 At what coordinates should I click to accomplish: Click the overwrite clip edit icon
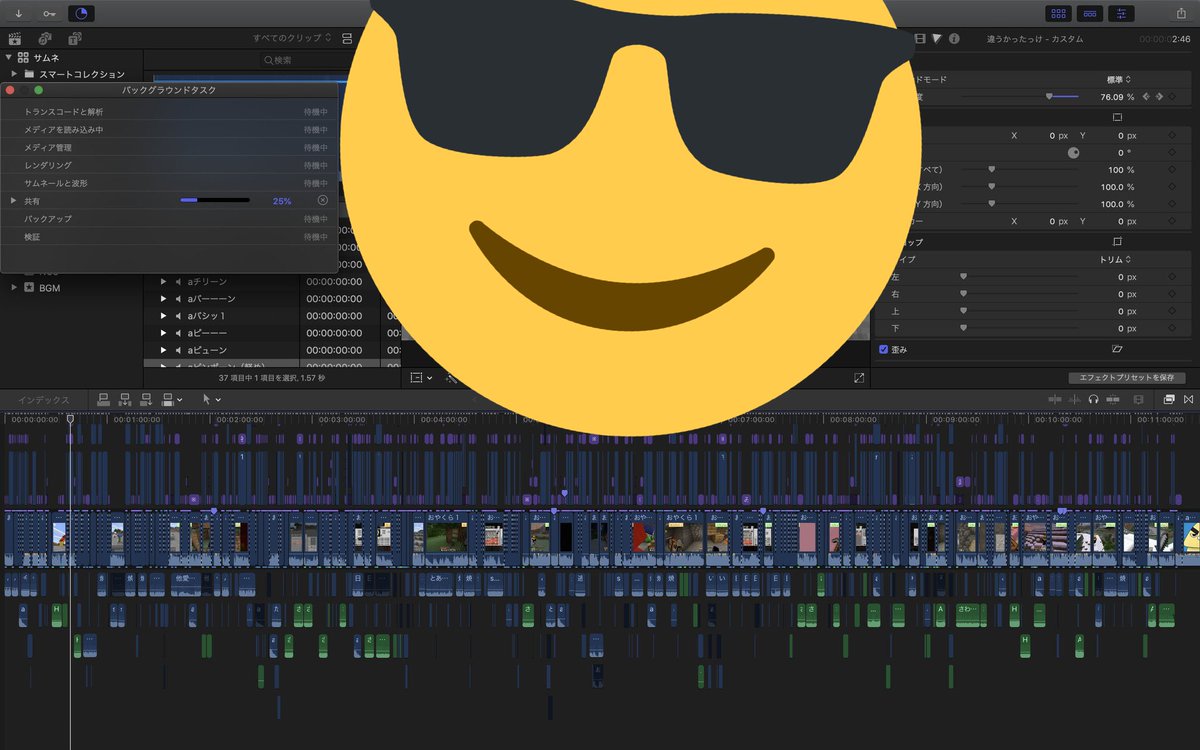170,399
